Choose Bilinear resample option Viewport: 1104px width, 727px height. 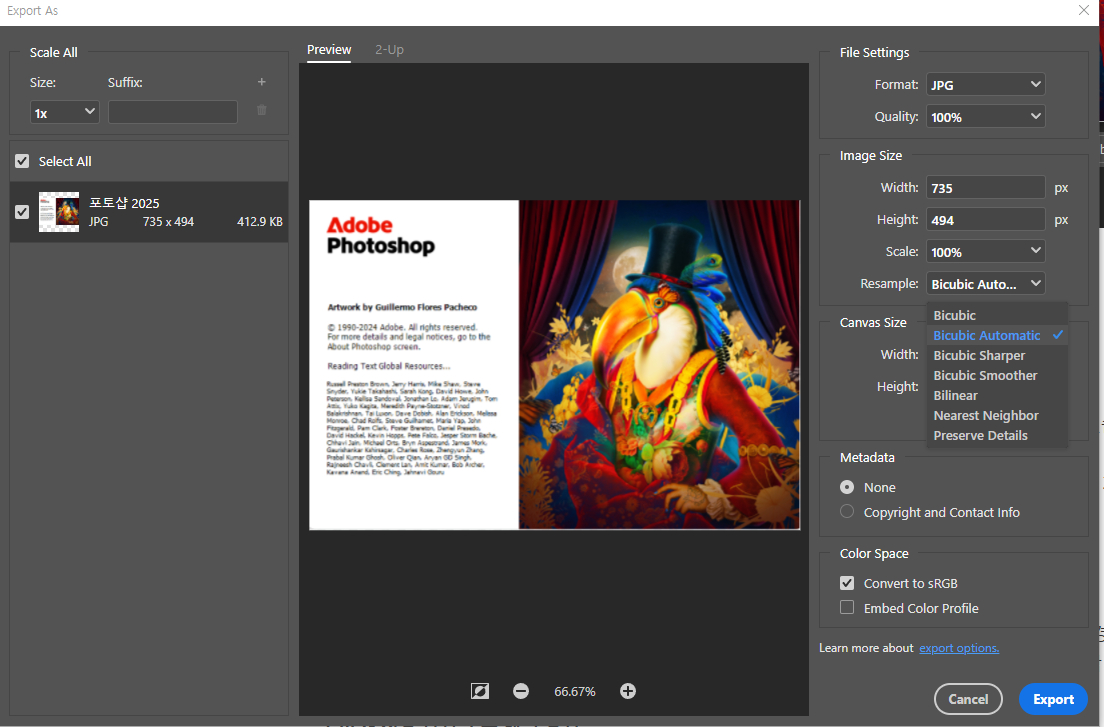tap(997, 396)
